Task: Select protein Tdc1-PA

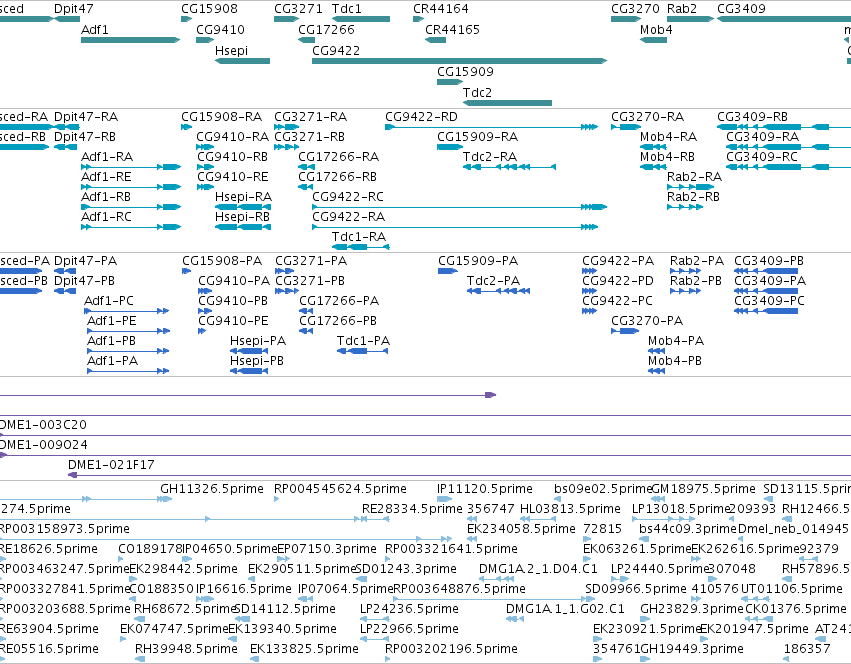Action: 363,351
